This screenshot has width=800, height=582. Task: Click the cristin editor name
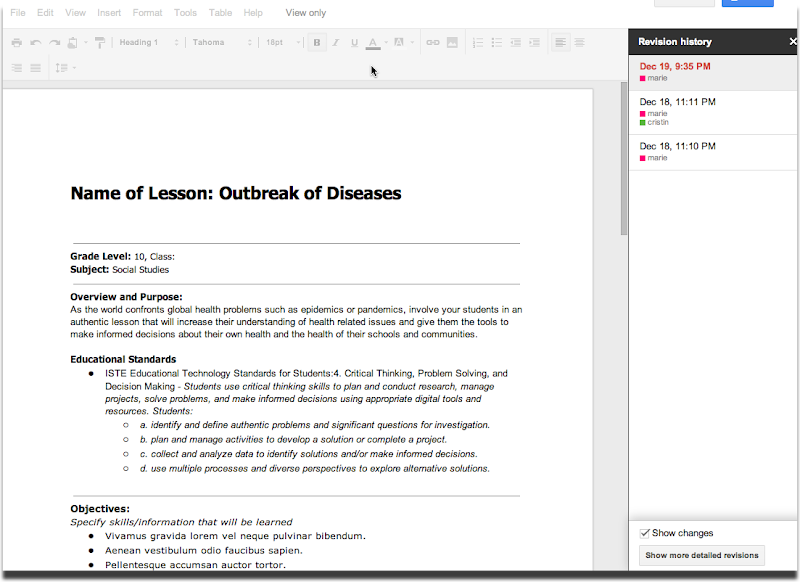tap(658, 122)
